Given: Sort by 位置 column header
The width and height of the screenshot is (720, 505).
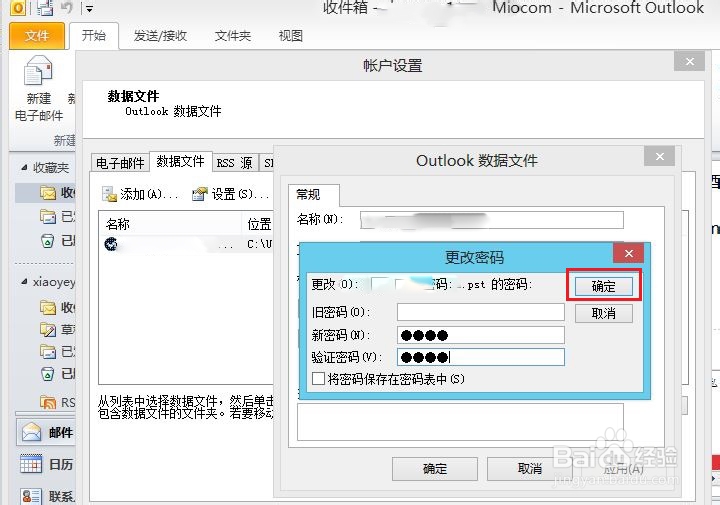Looking at the screenshot, I should pyautogui.click(x=258, y=224).
